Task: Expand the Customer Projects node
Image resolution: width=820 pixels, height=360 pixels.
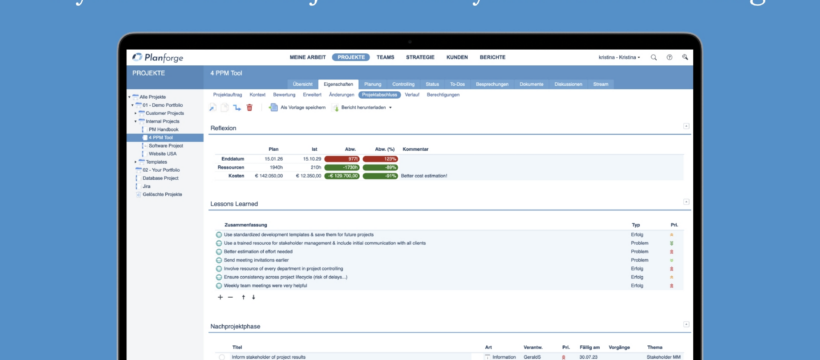Action: pos(135,113)
